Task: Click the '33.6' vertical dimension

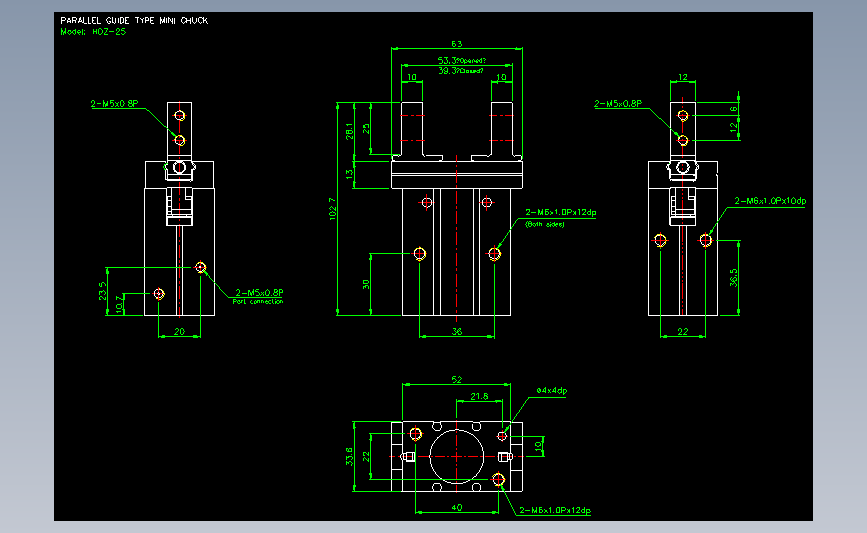Action: tap(349, 457)
